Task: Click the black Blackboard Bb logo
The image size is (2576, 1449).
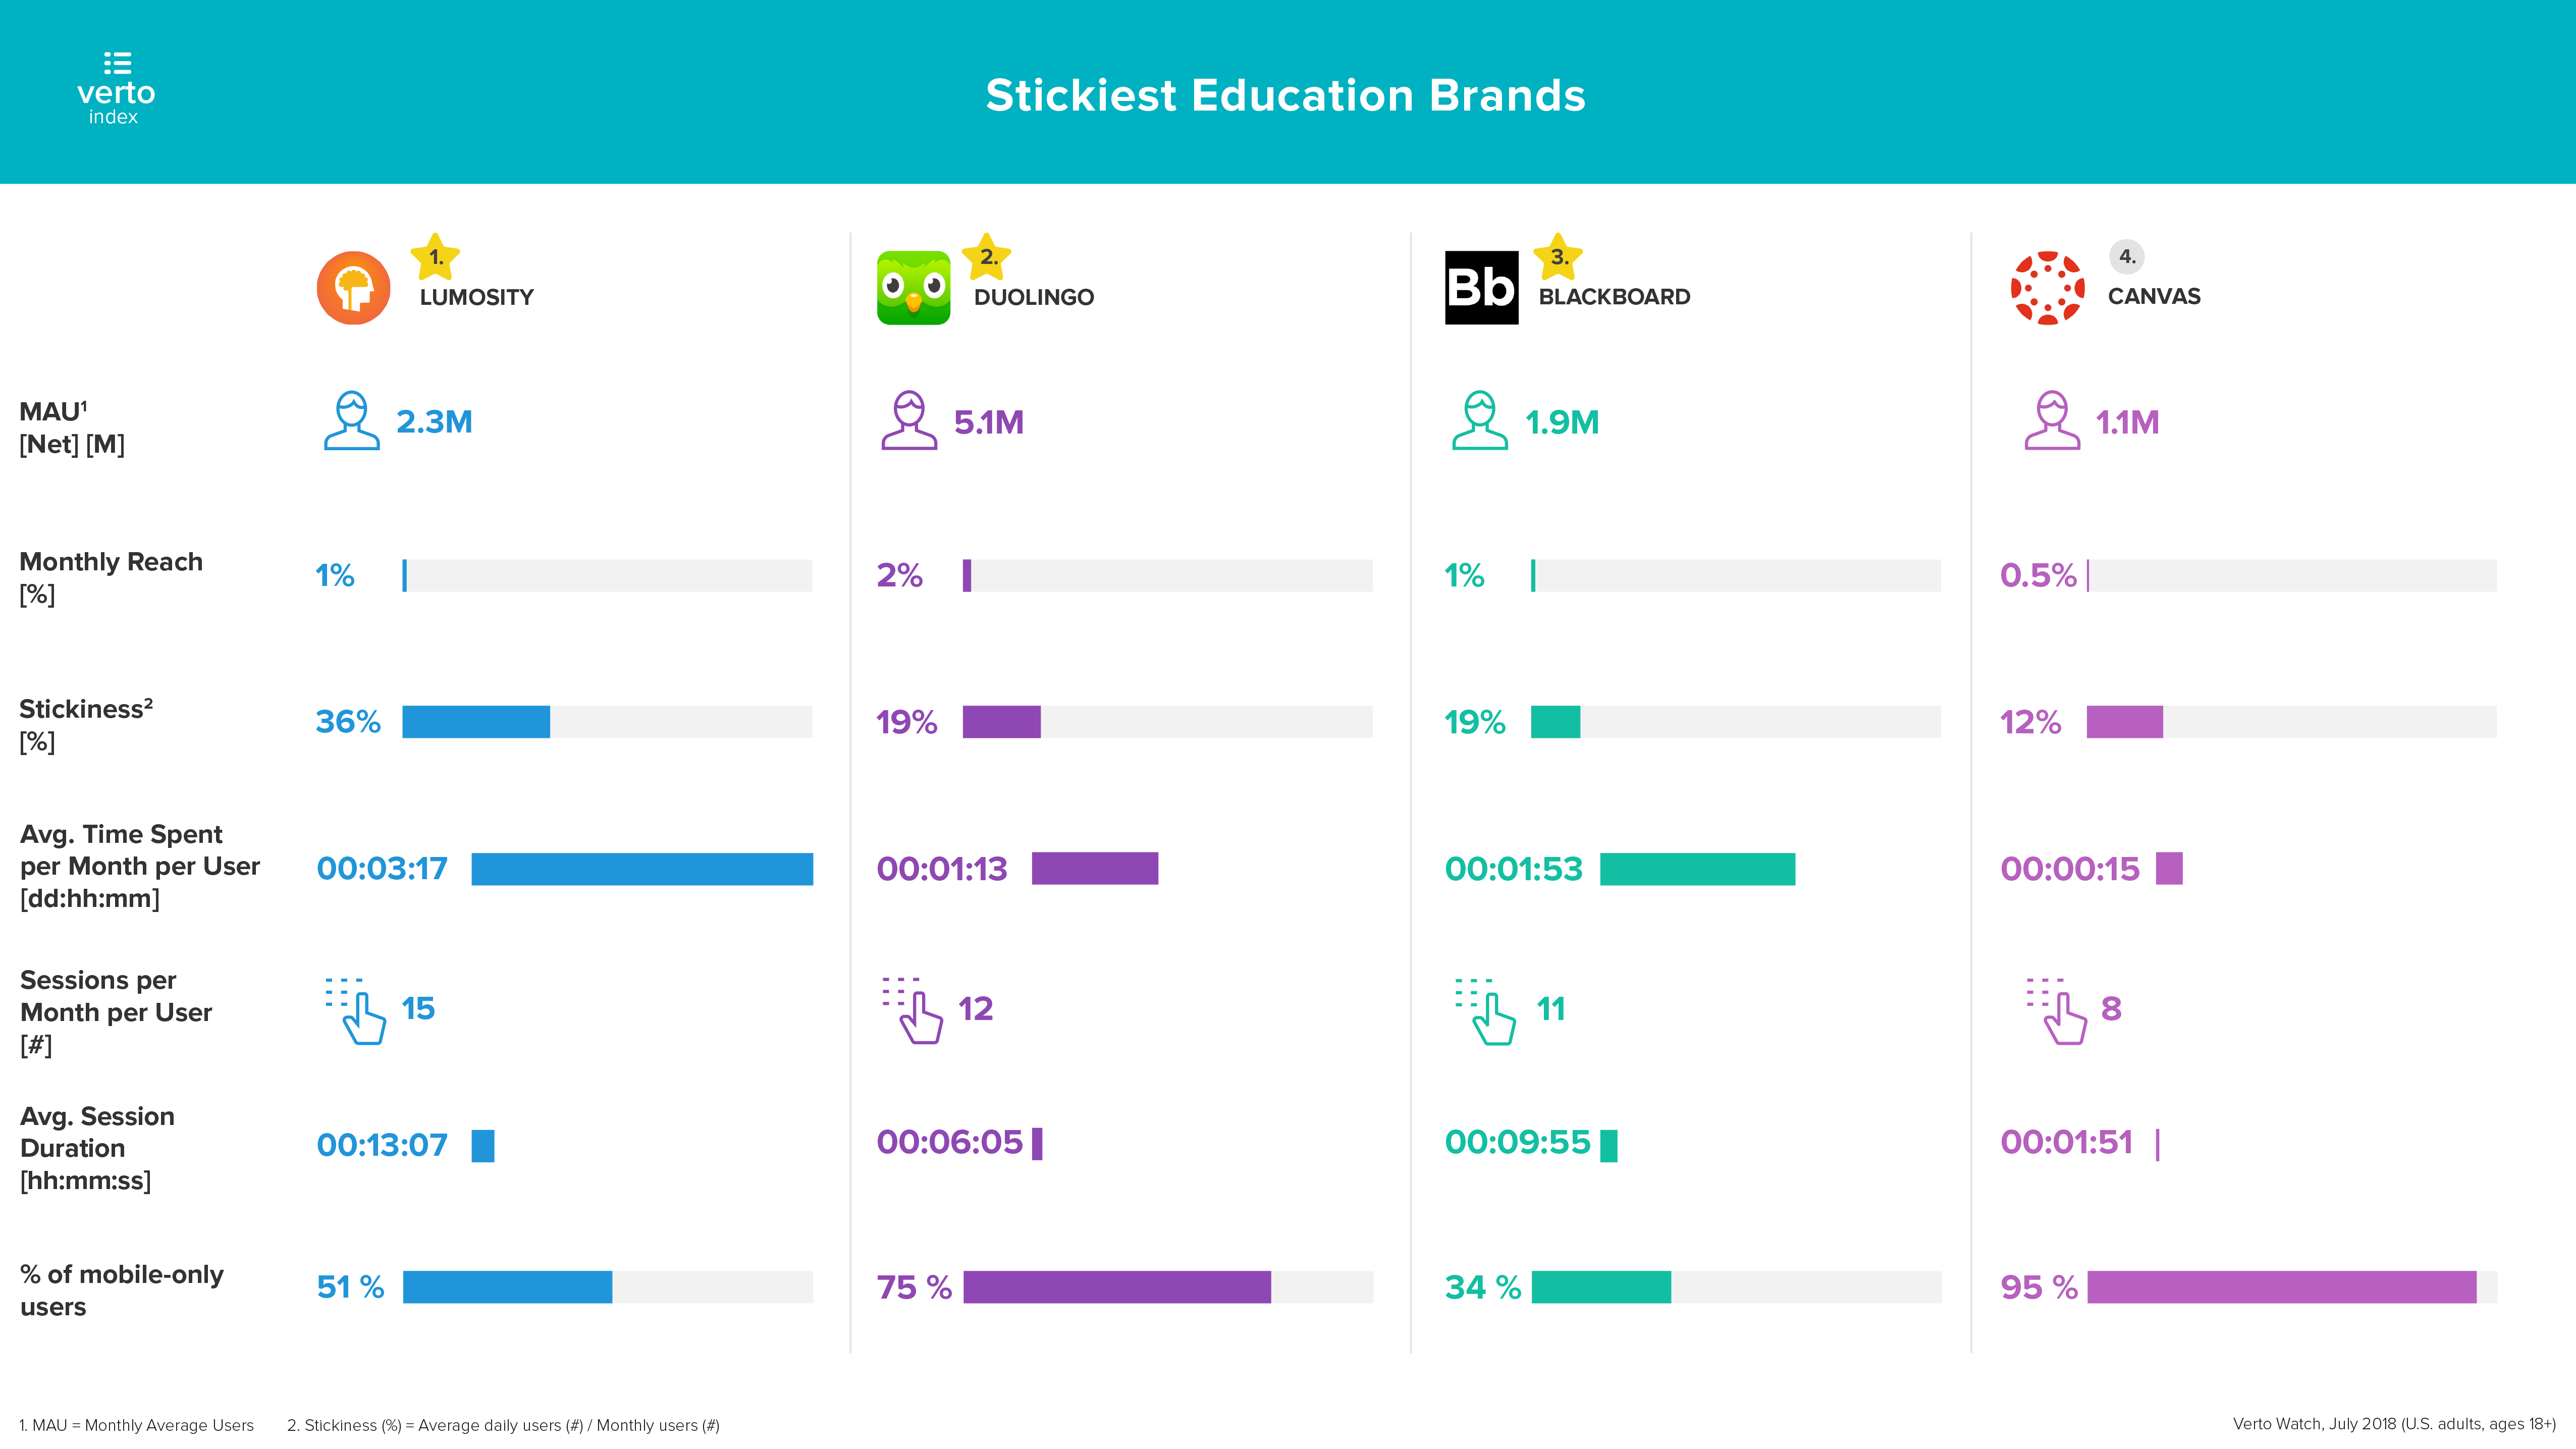Action: pyautogui.click(x=1481, y=288)
